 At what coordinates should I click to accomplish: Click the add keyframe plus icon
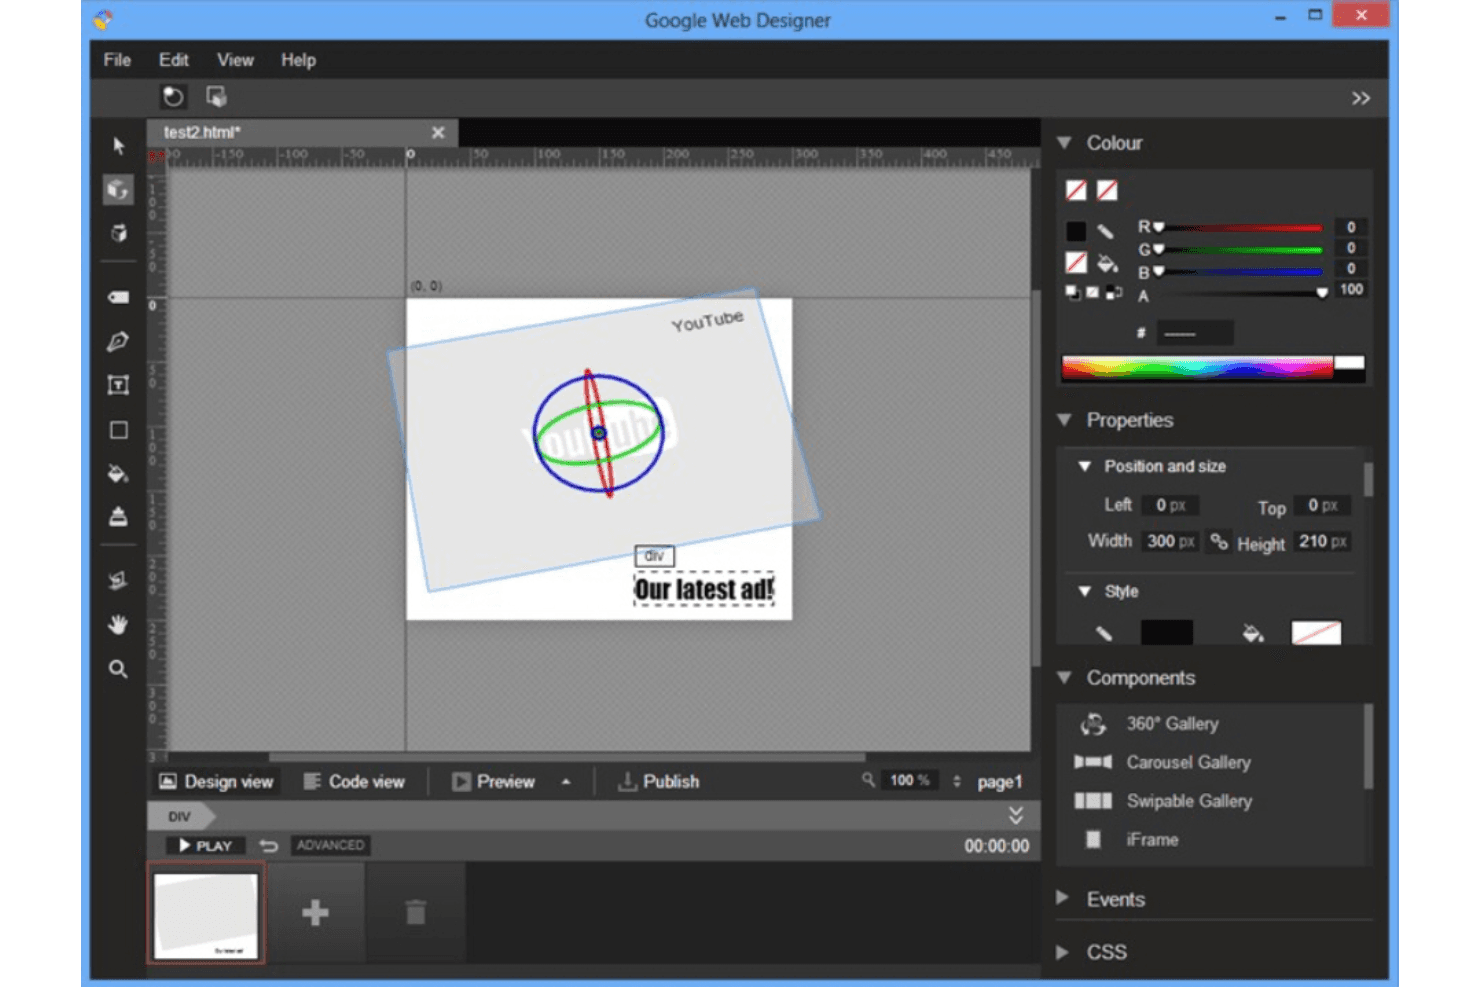pos(315,912)
